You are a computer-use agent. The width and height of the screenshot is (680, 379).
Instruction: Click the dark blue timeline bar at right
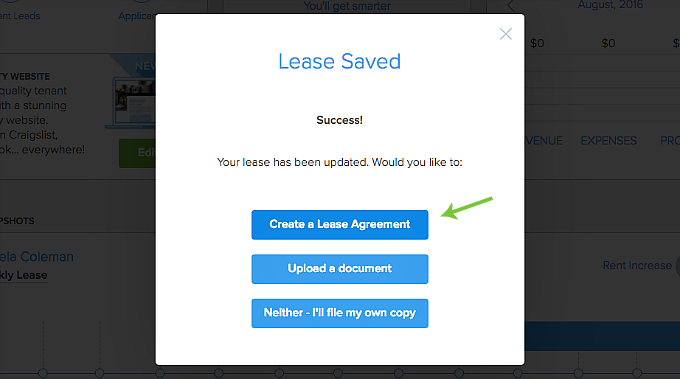click(x=602, y=336)
